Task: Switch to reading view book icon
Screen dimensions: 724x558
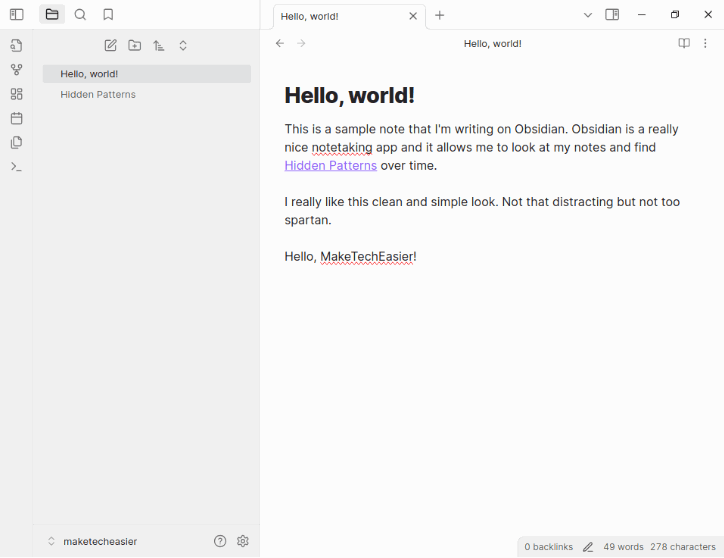Action: (x=684, y=43)
